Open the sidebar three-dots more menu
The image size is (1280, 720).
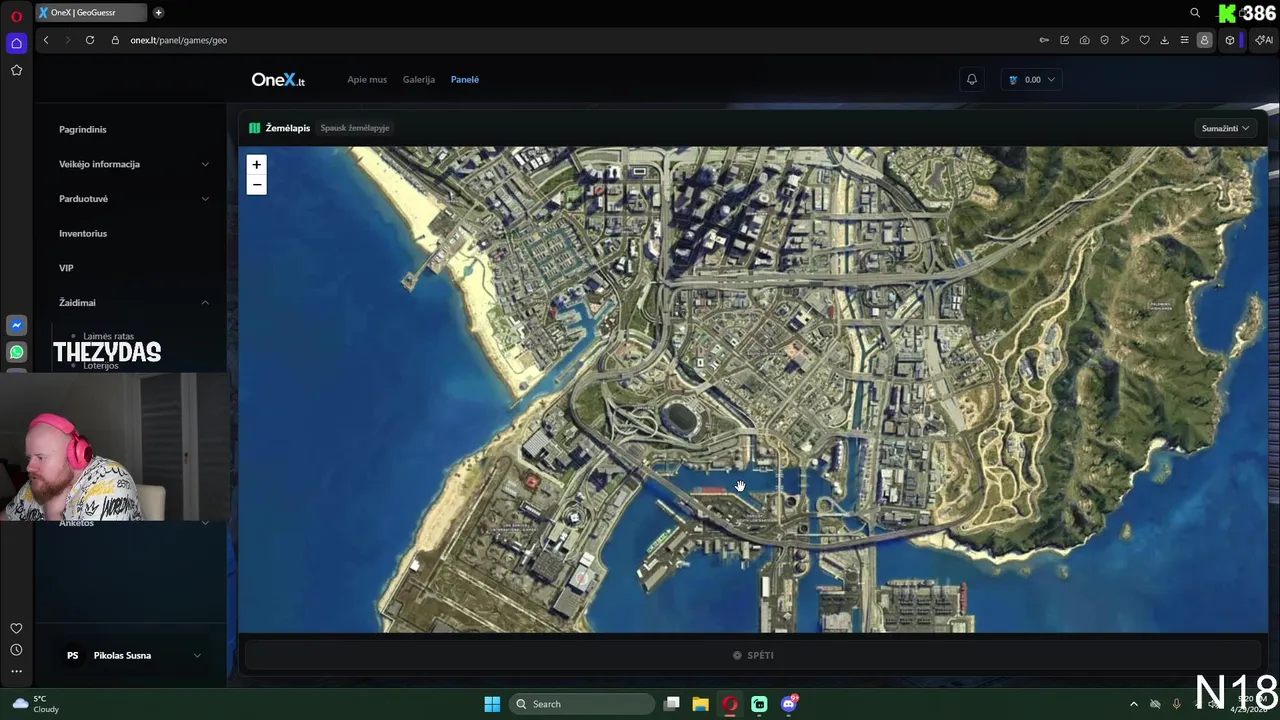point(16,671)
